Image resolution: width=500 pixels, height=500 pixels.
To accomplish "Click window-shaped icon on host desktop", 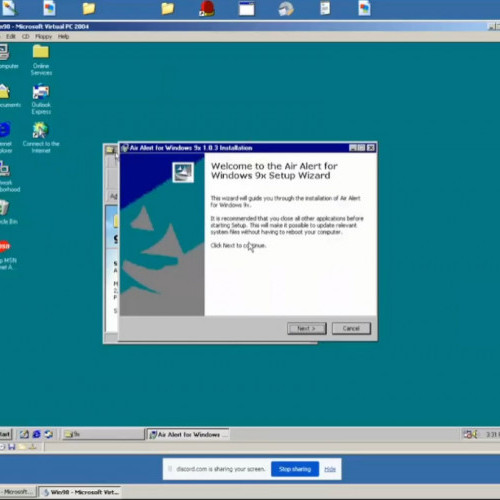I will (247, 8).
